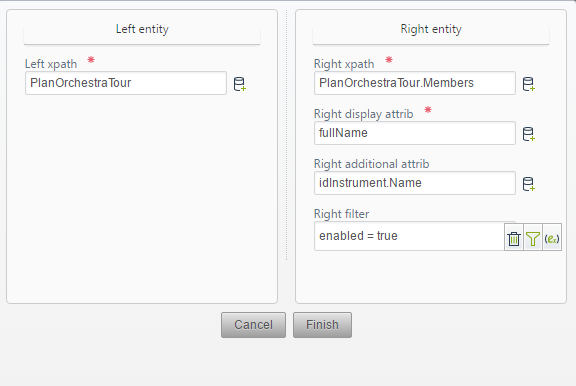The width and height of the screenshot is (576, 386).
Task: Finish the entity configuration wizard
Action: 323,325
